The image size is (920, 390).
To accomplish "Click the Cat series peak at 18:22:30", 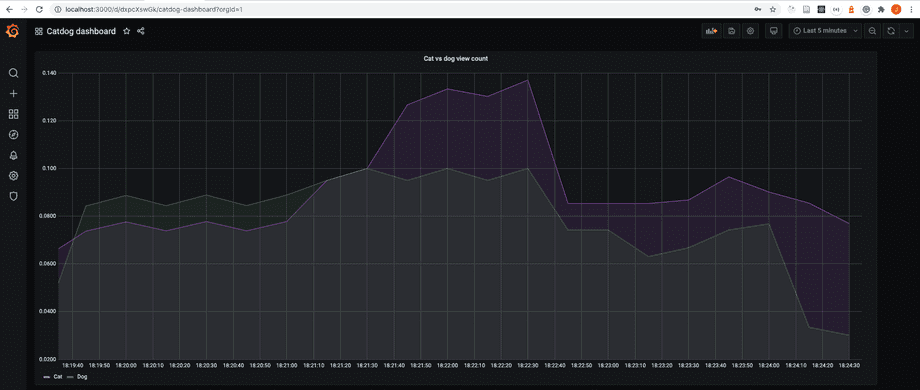I will tap(528, 80).
